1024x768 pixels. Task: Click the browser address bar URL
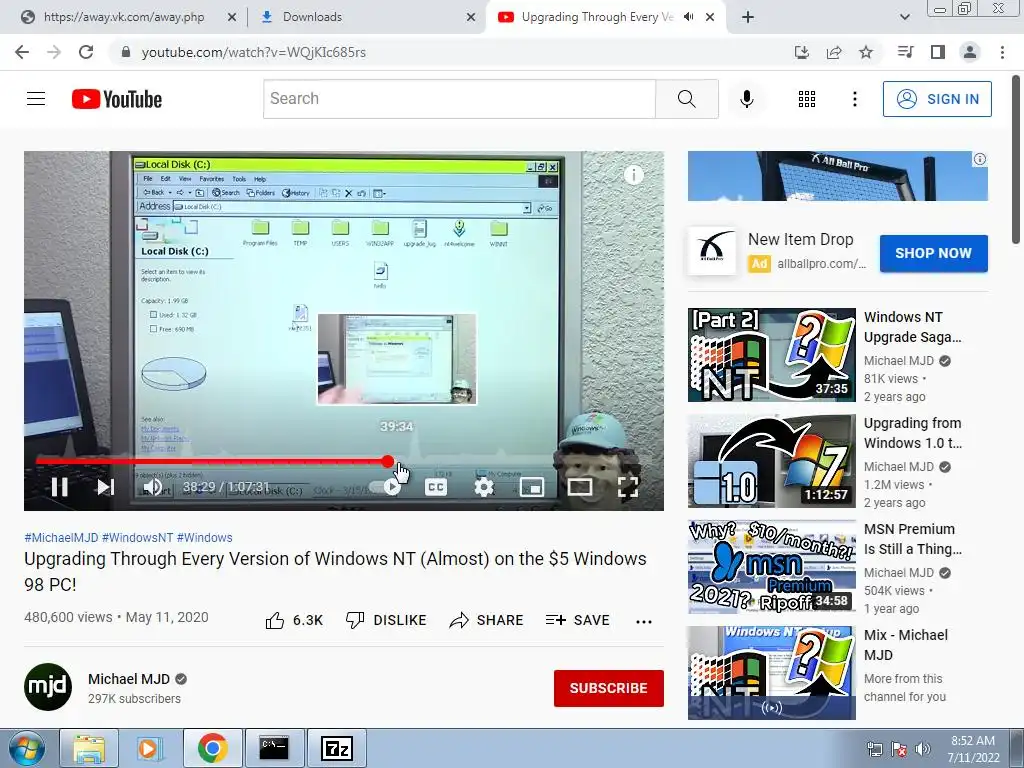253,52
